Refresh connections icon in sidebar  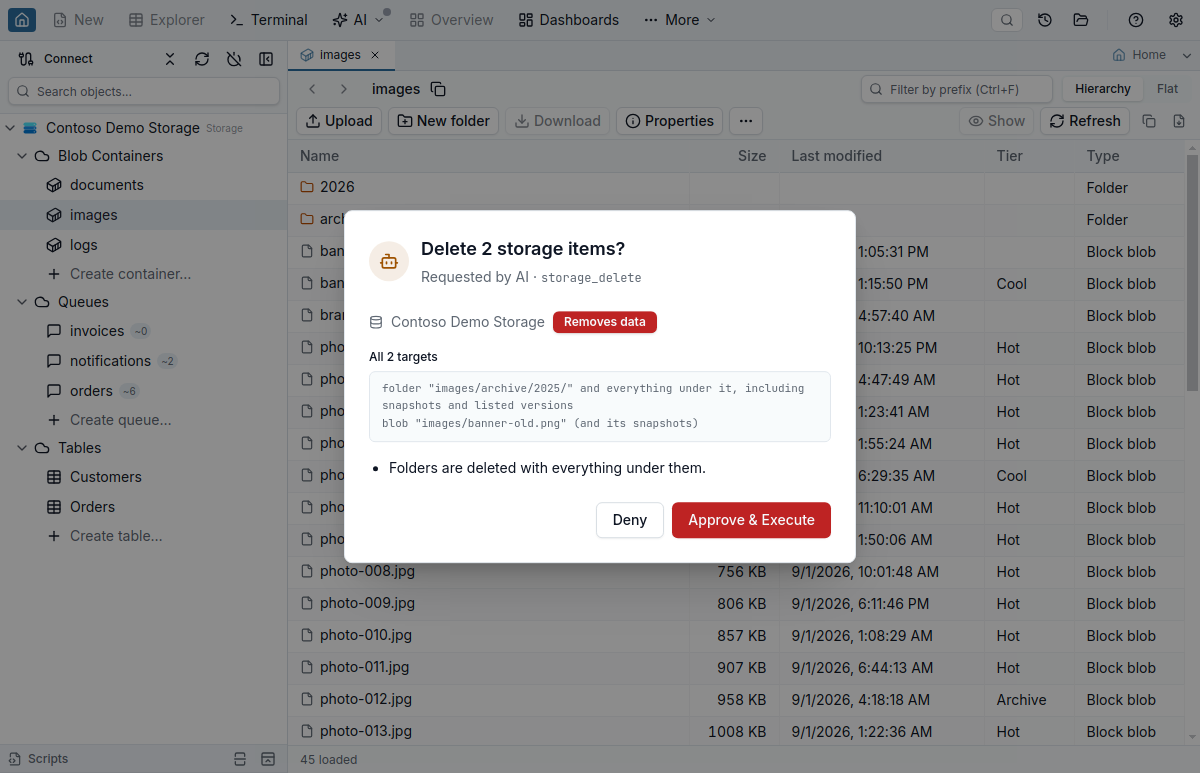[202, 59]
